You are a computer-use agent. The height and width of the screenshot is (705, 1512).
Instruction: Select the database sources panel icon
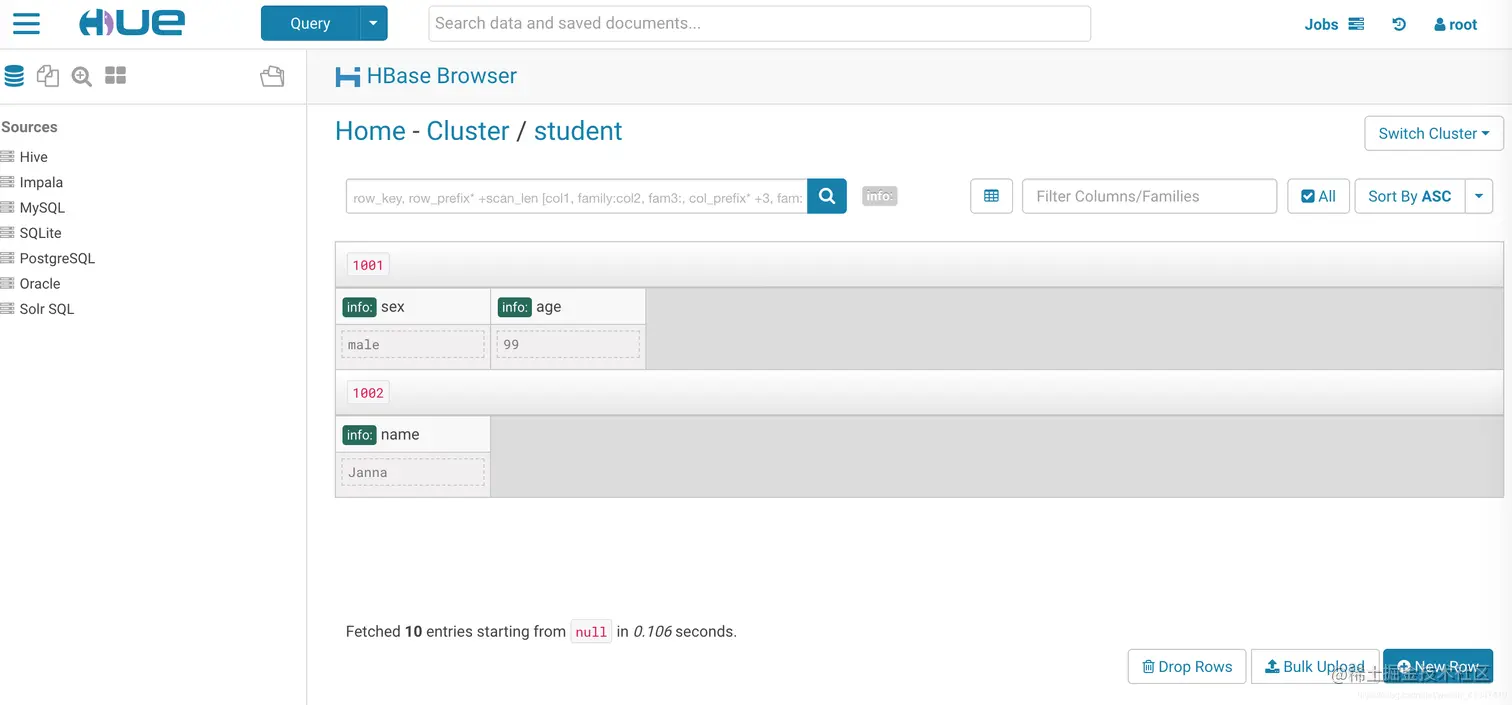[14, 76]
